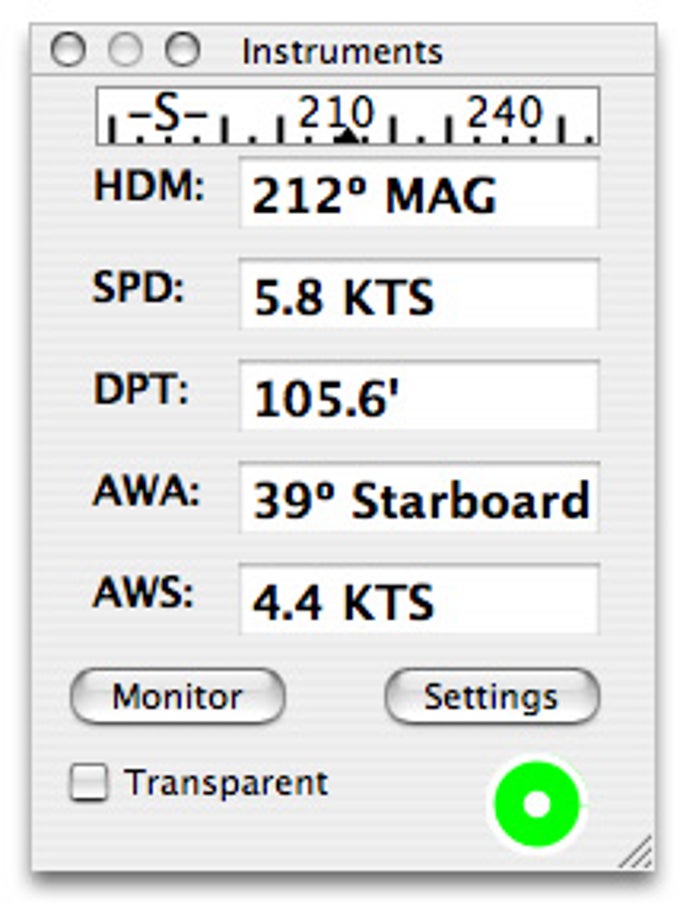Click the SPD speed value field
This screenshot has height=906, width=680.
pyautogui.click(x=419, y=295)
